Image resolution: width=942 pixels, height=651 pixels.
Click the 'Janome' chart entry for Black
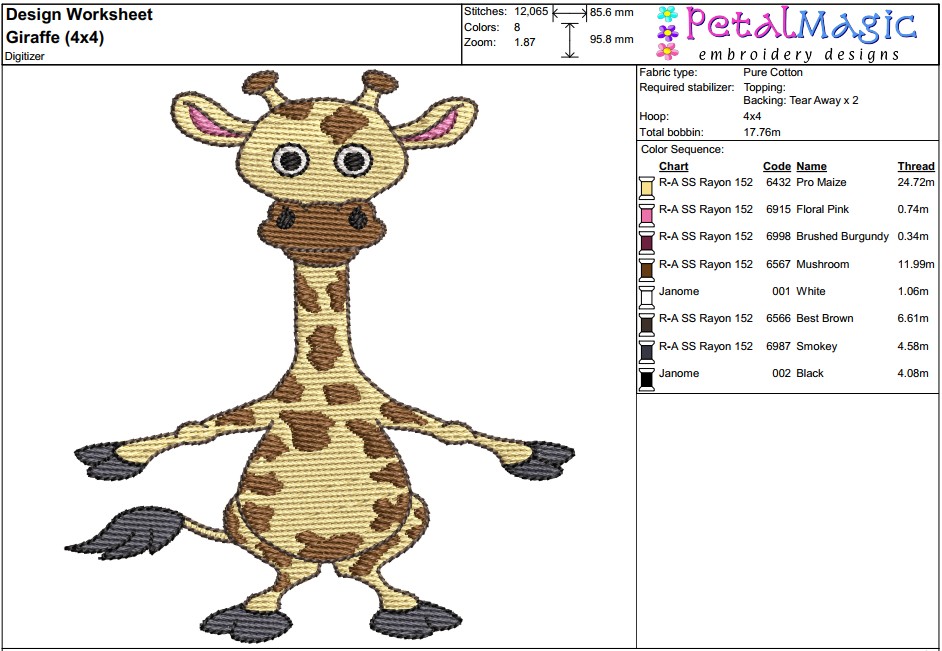(679, 373)
